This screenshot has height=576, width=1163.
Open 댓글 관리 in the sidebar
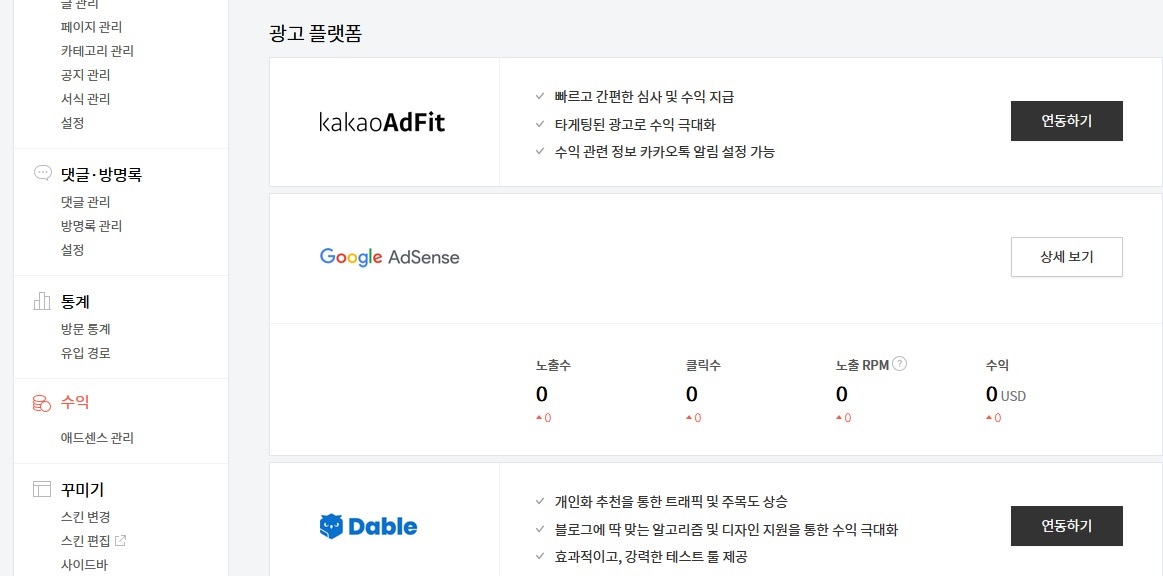pos(85,202)
